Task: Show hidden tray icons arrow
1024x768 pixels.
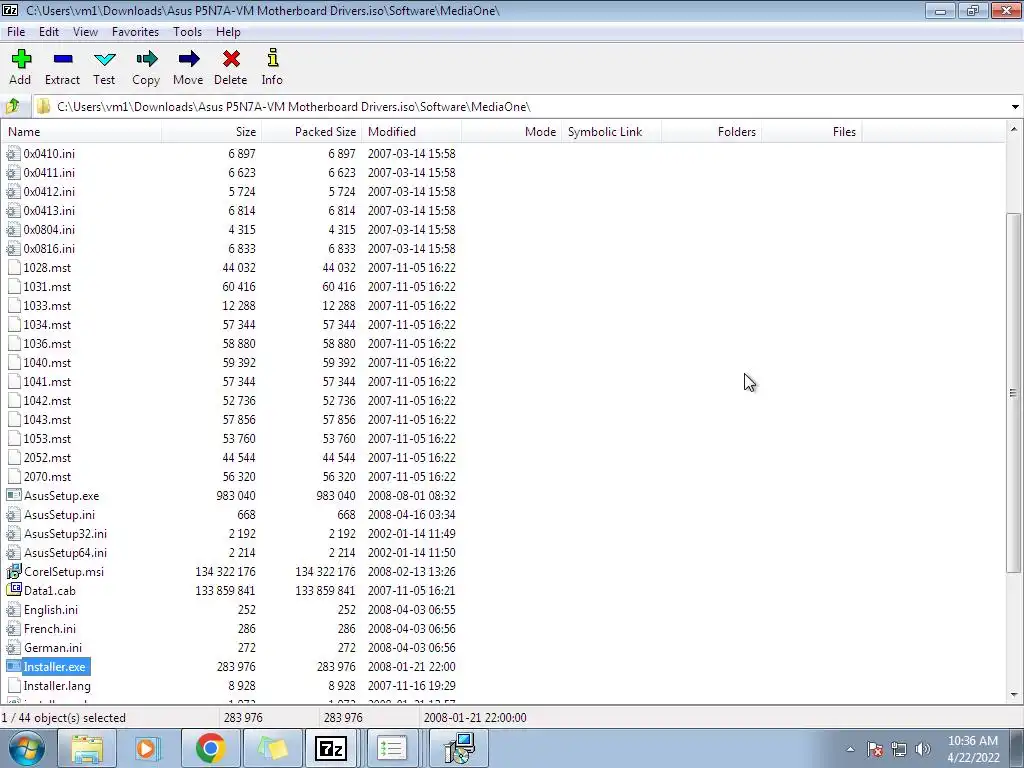Action: pyautogui.click(x=850, y=749)
